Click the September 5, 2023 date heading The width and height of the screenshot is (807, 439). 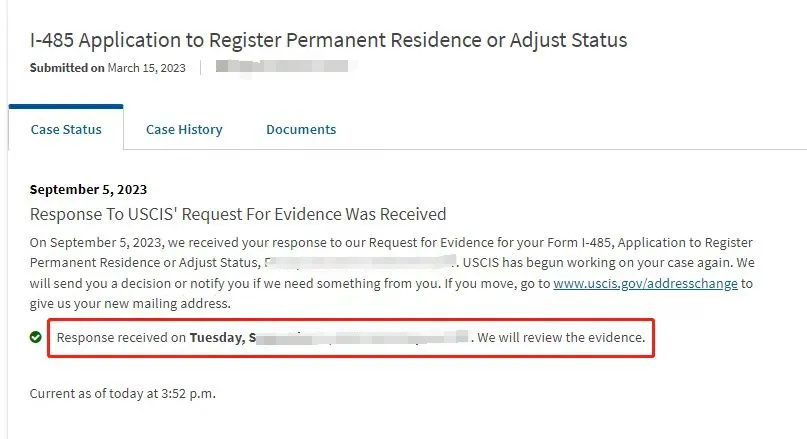coord(89,189)
